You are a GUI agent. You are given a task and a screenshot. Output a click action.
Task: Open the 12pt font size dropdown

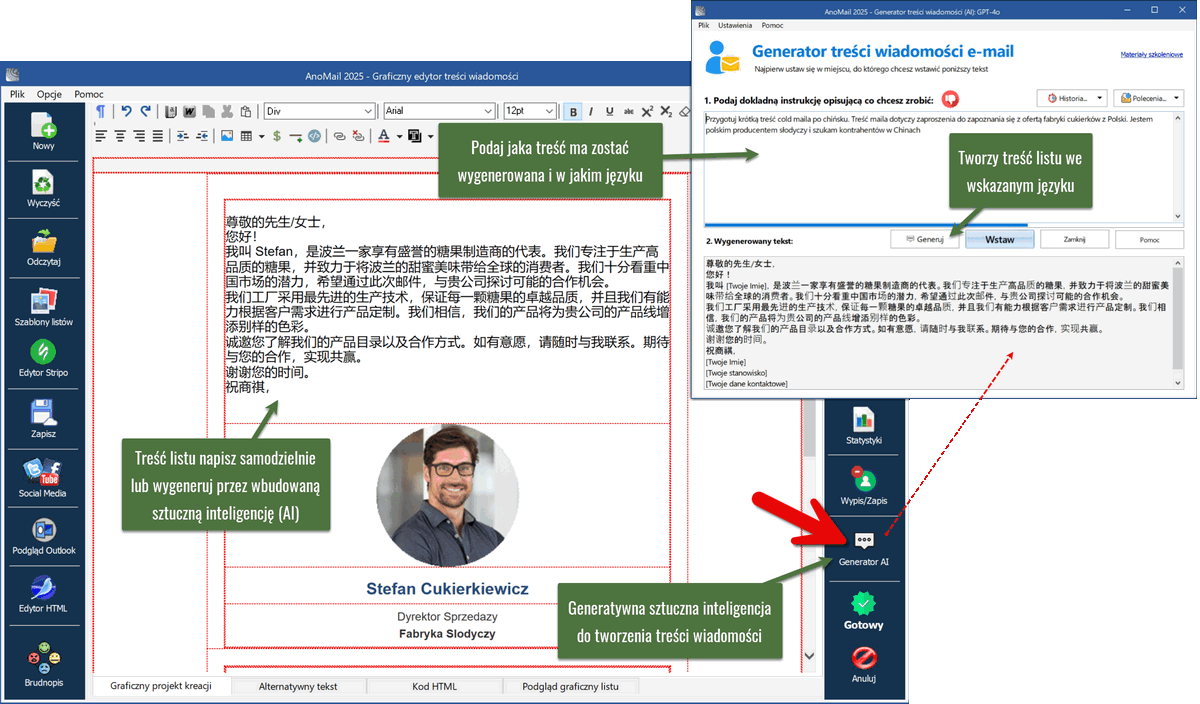(529, 111)
